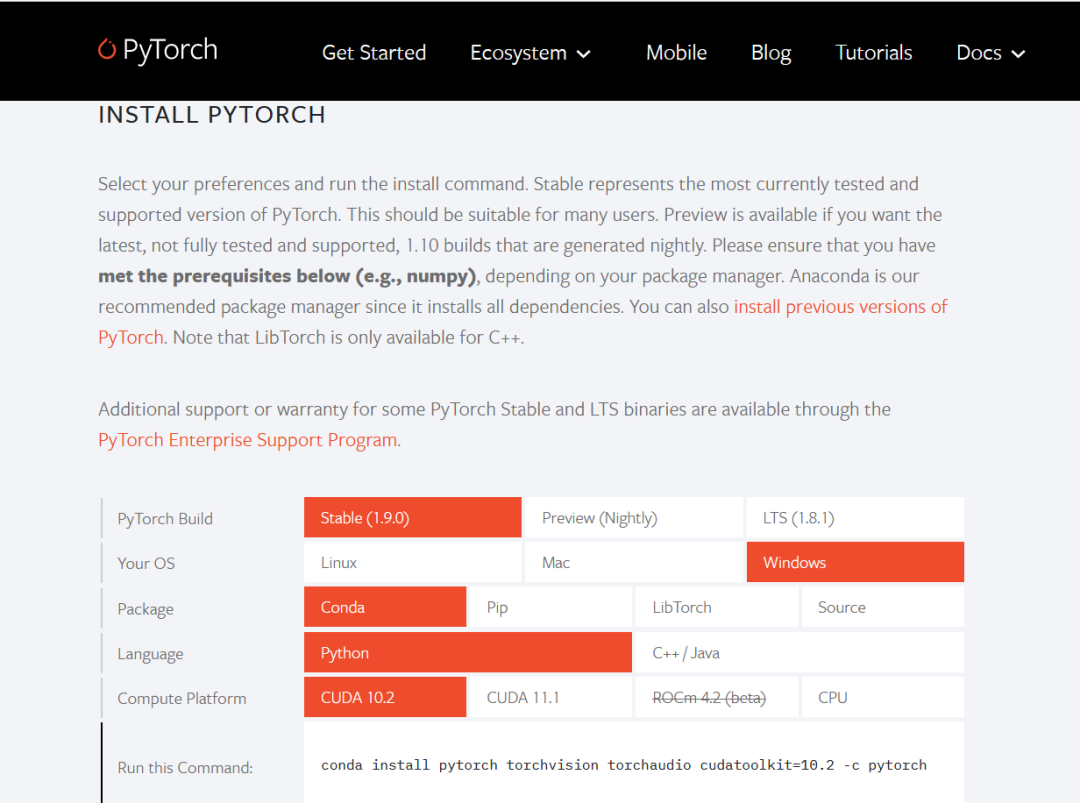Select Mac as your OS
Screen dimensions: 1080x803
point(634,562)
